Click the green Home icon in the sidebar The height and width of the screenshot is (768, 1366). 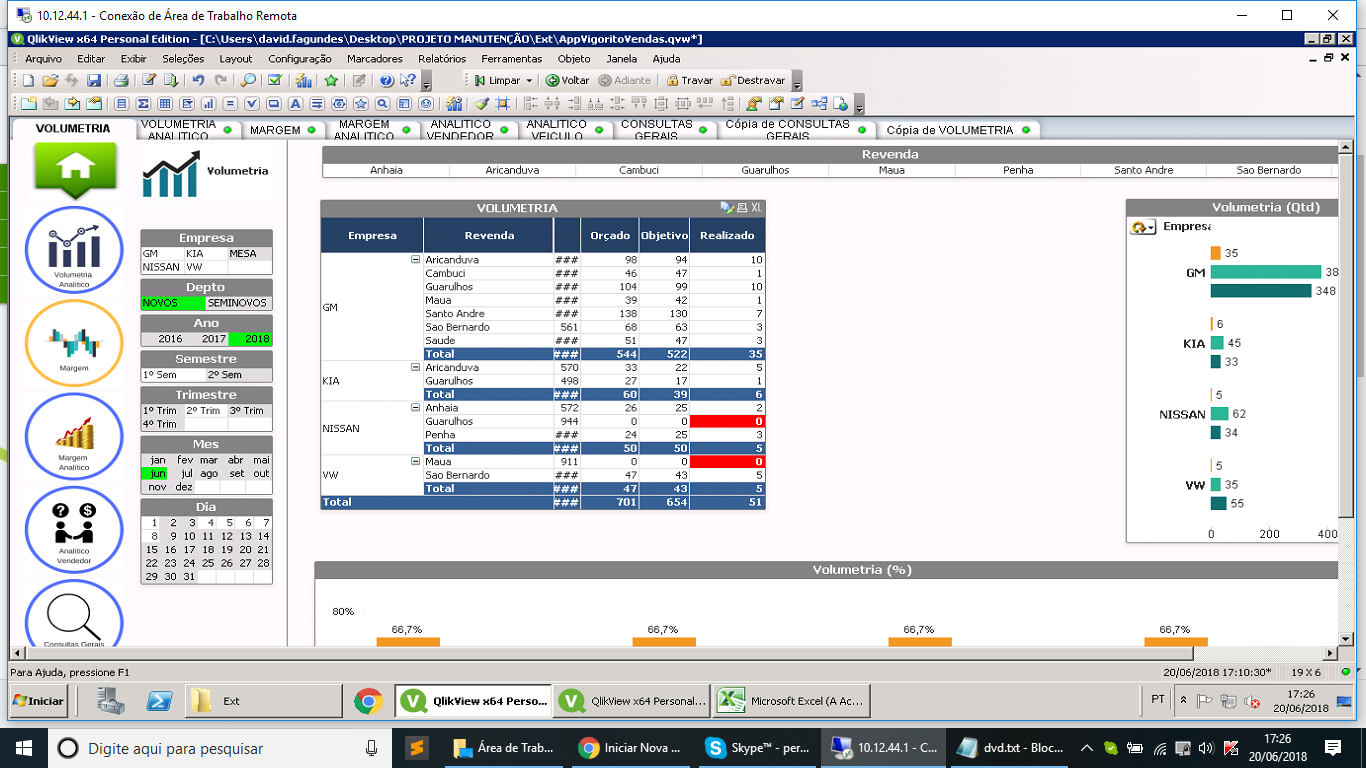(76, 168)
